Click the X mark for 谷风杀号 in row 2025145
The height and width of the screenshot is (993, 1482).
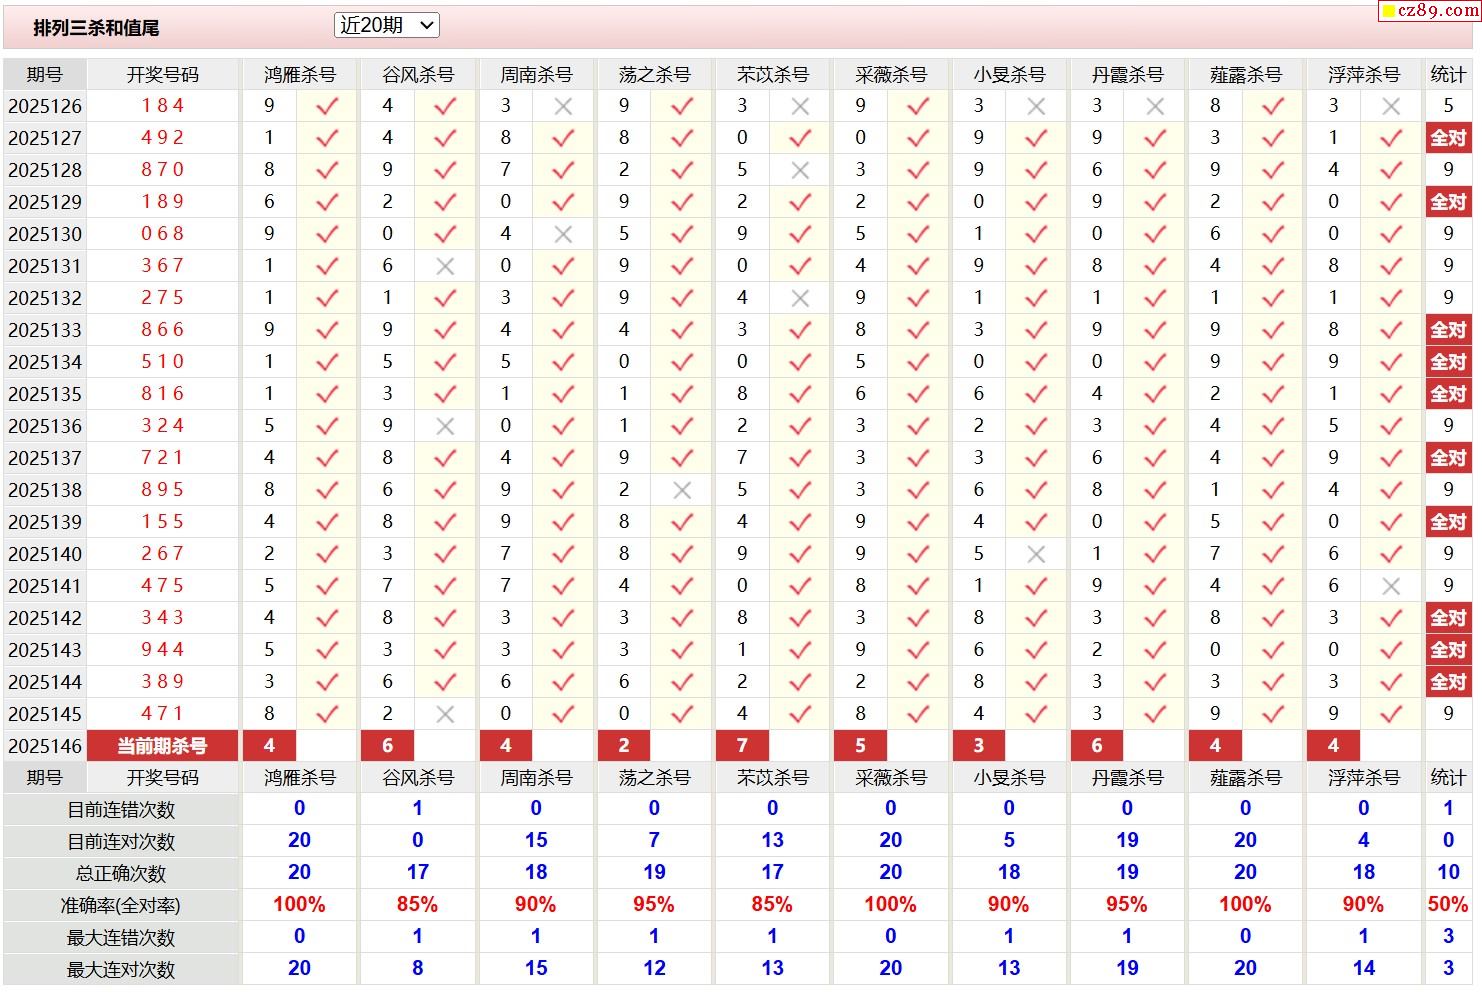445,714
